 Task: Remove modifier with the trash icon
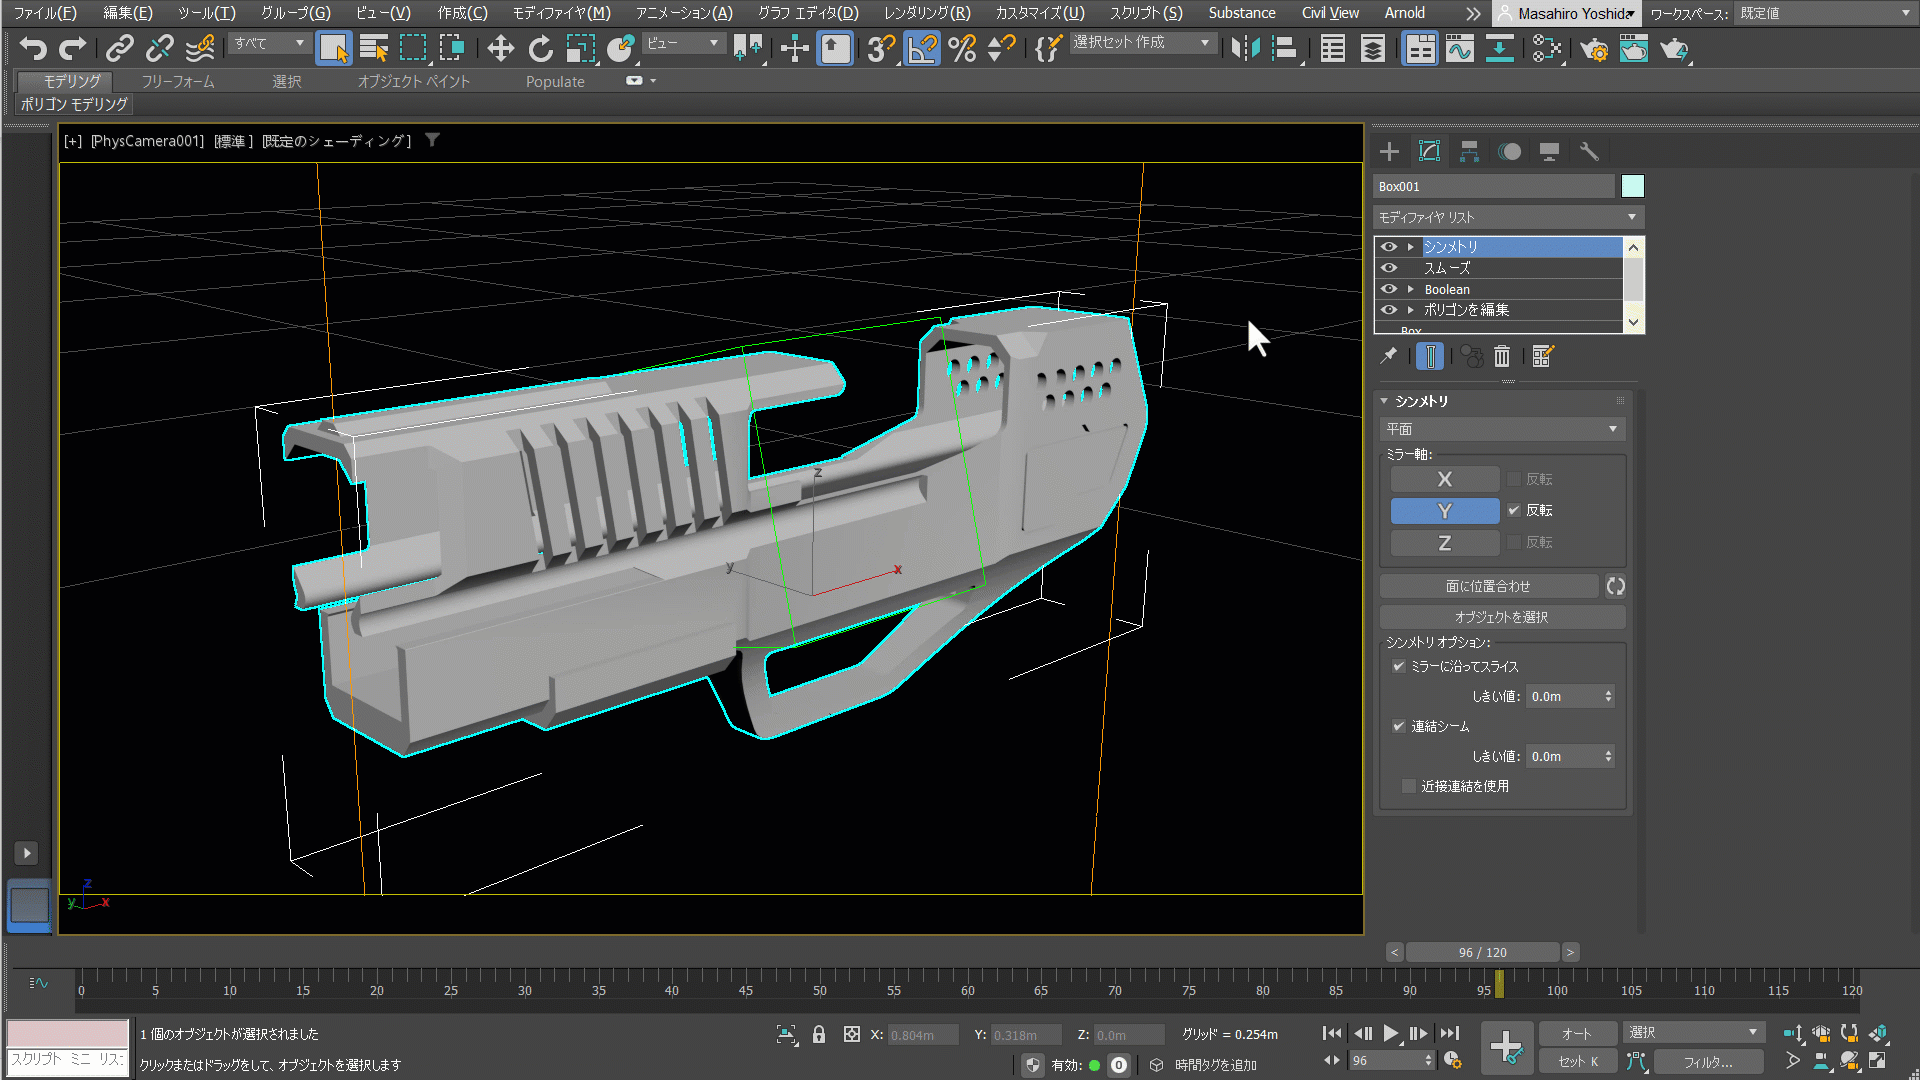click(1502, 356)
